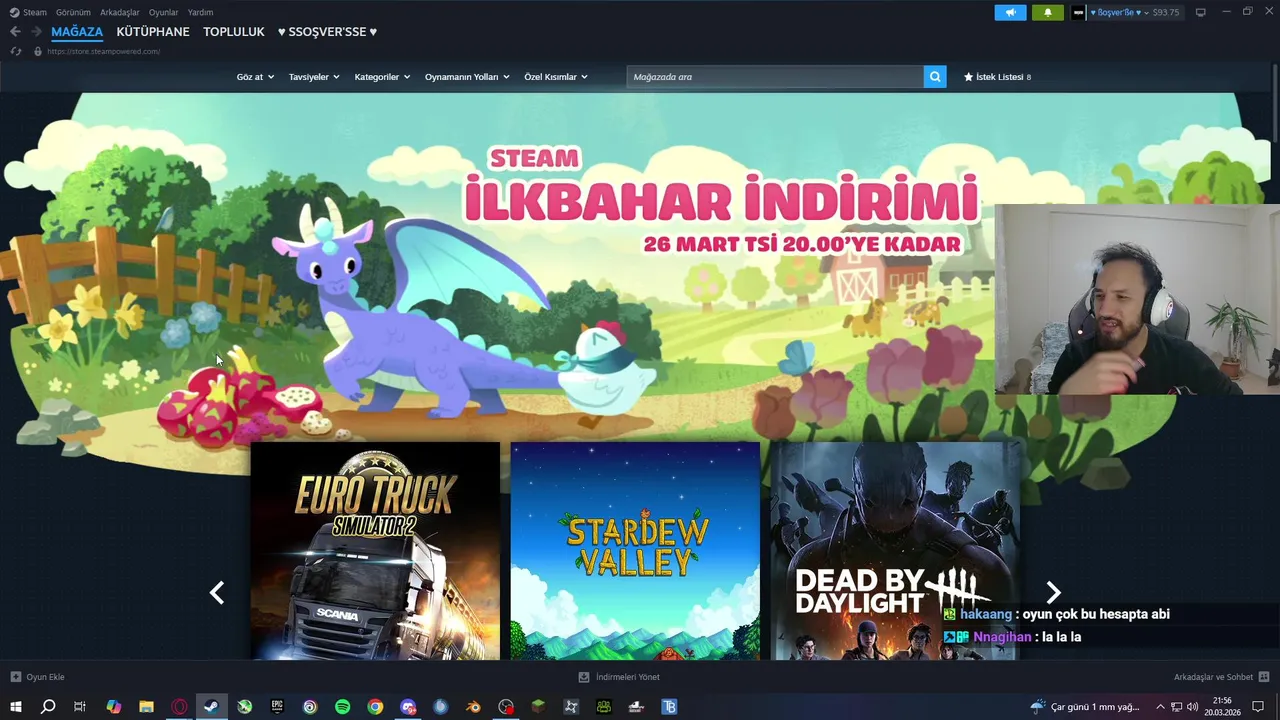This screenshot has height=720, width=1280.
Task: Click the blue announcements megaphone button
Action: pyautogui.click(x=1010, y=12)
